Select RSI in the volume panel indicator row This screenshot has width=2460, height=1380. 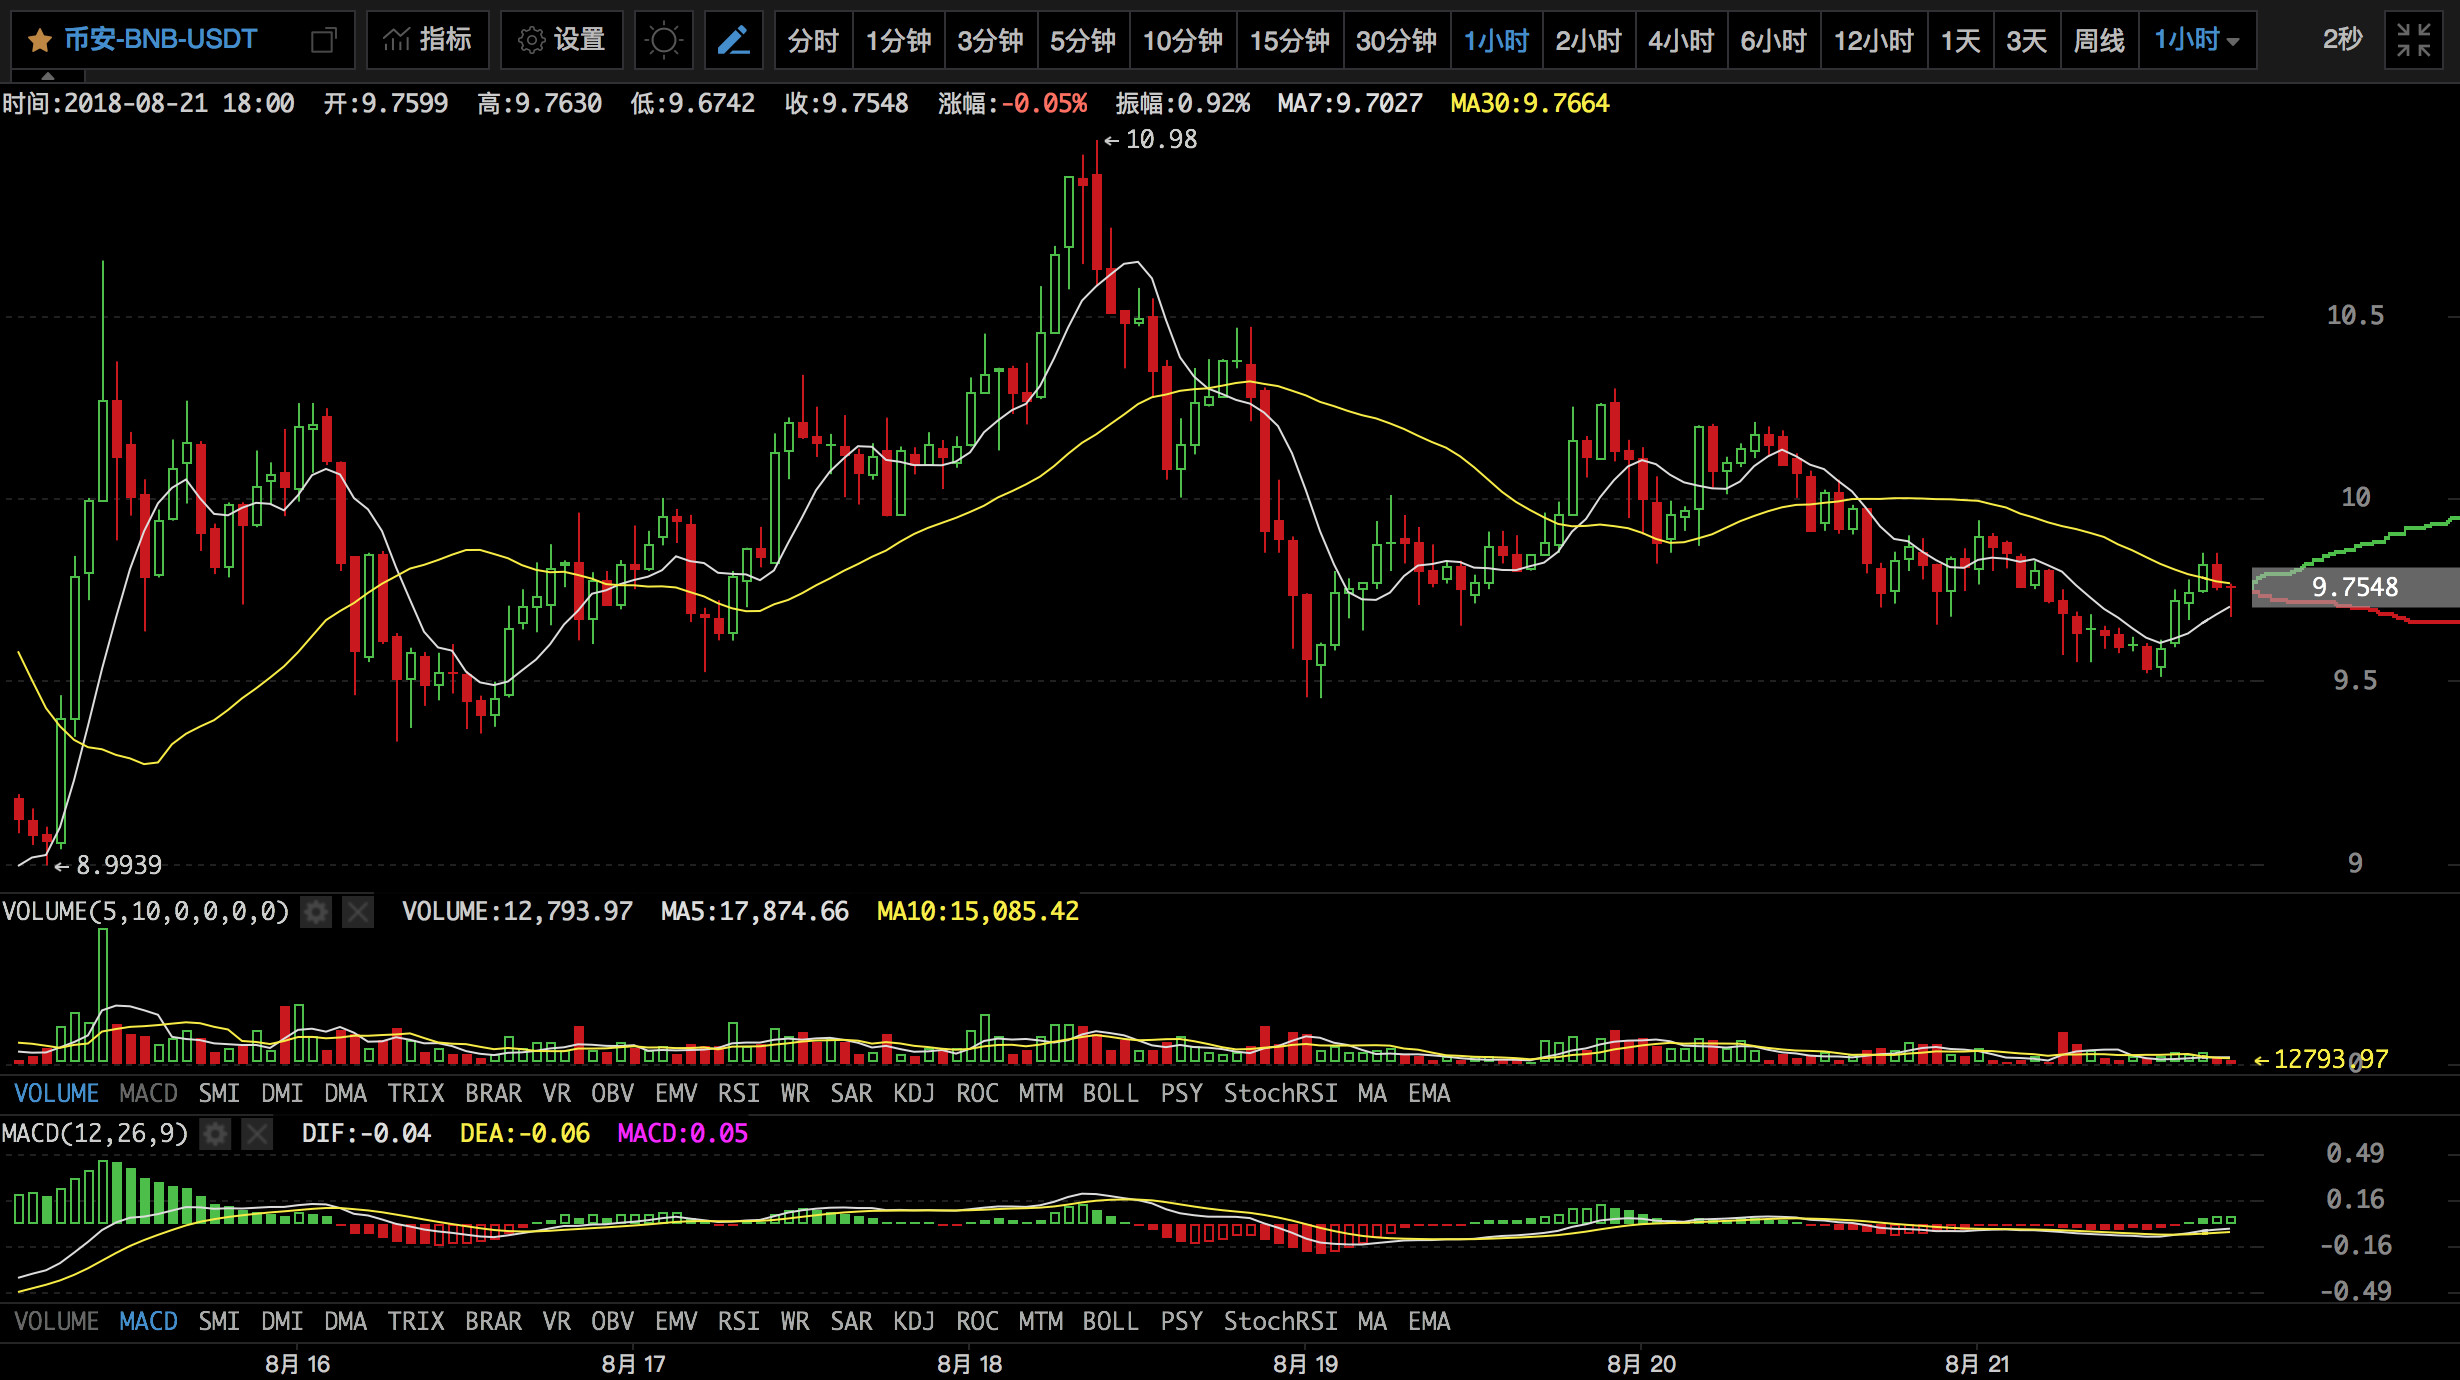coord(739,1093)
